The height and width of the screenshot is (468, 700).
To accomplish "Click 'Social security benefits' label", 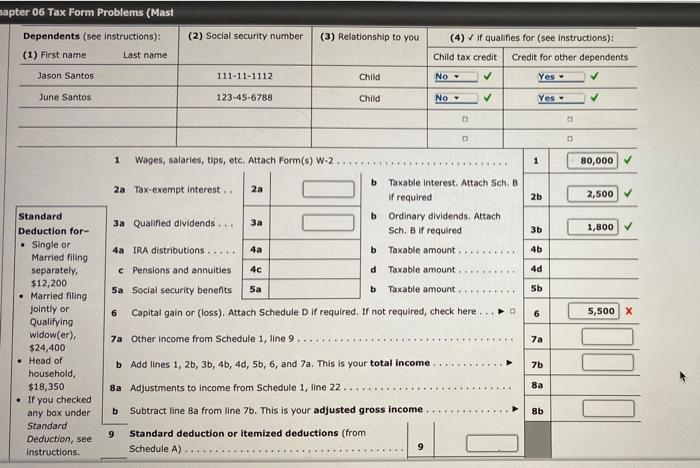I will pos(182,290).
